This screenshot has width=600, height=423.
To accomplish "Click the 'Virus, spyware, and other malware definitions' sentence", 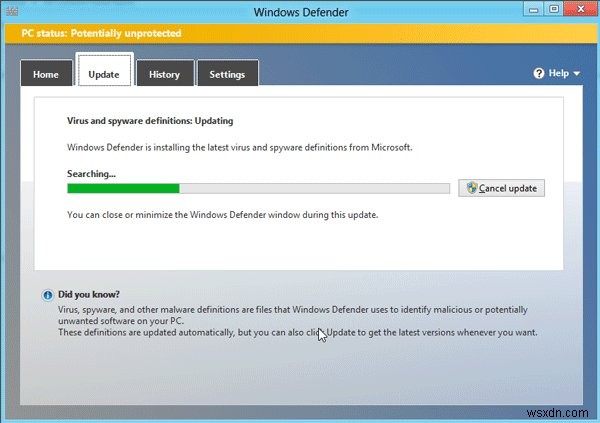I will (293, 315).
